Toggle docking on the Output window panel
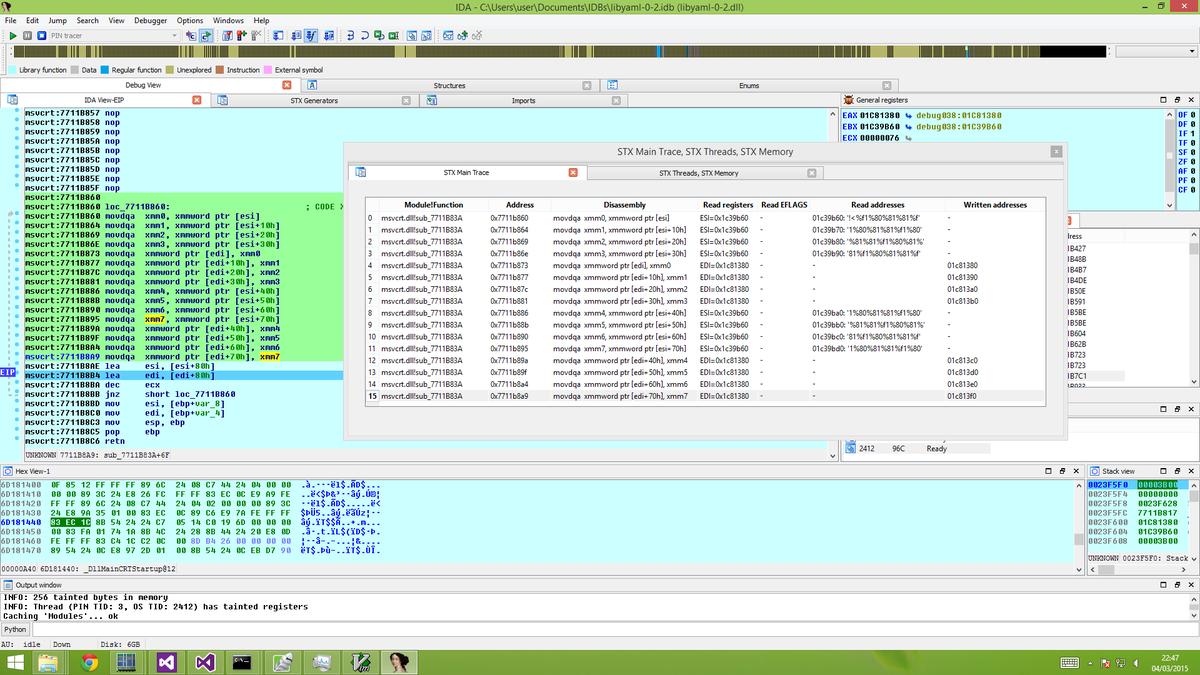The height and width of the screenshot is (675, 1200). coord(1177,584)
